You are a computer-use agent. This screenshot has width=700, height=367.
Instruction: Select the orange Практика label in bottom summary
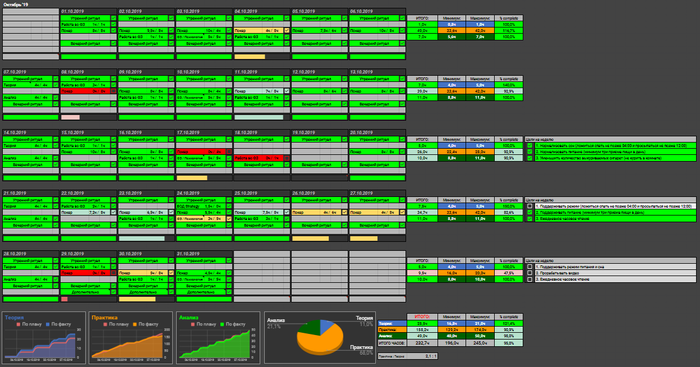point(392,329)
